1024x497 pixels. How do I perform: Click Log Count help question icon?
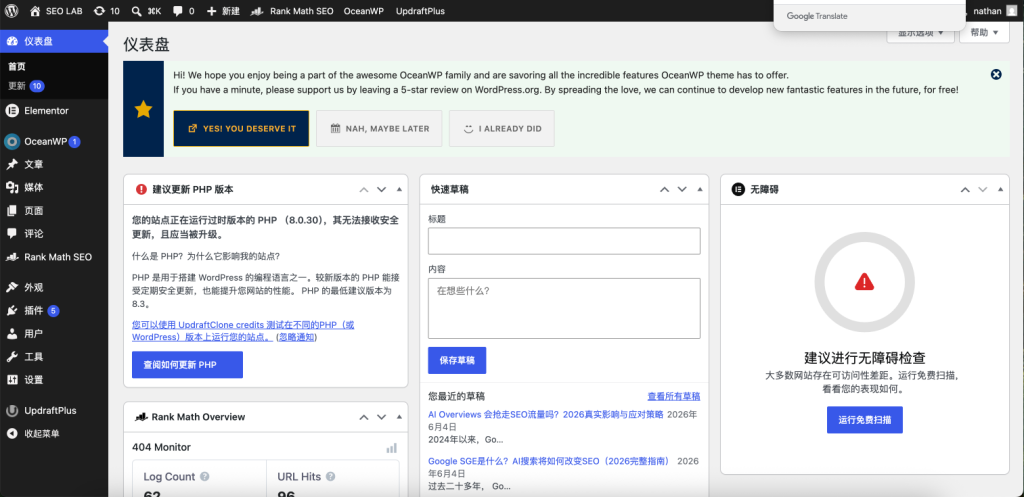click(204, 477)
